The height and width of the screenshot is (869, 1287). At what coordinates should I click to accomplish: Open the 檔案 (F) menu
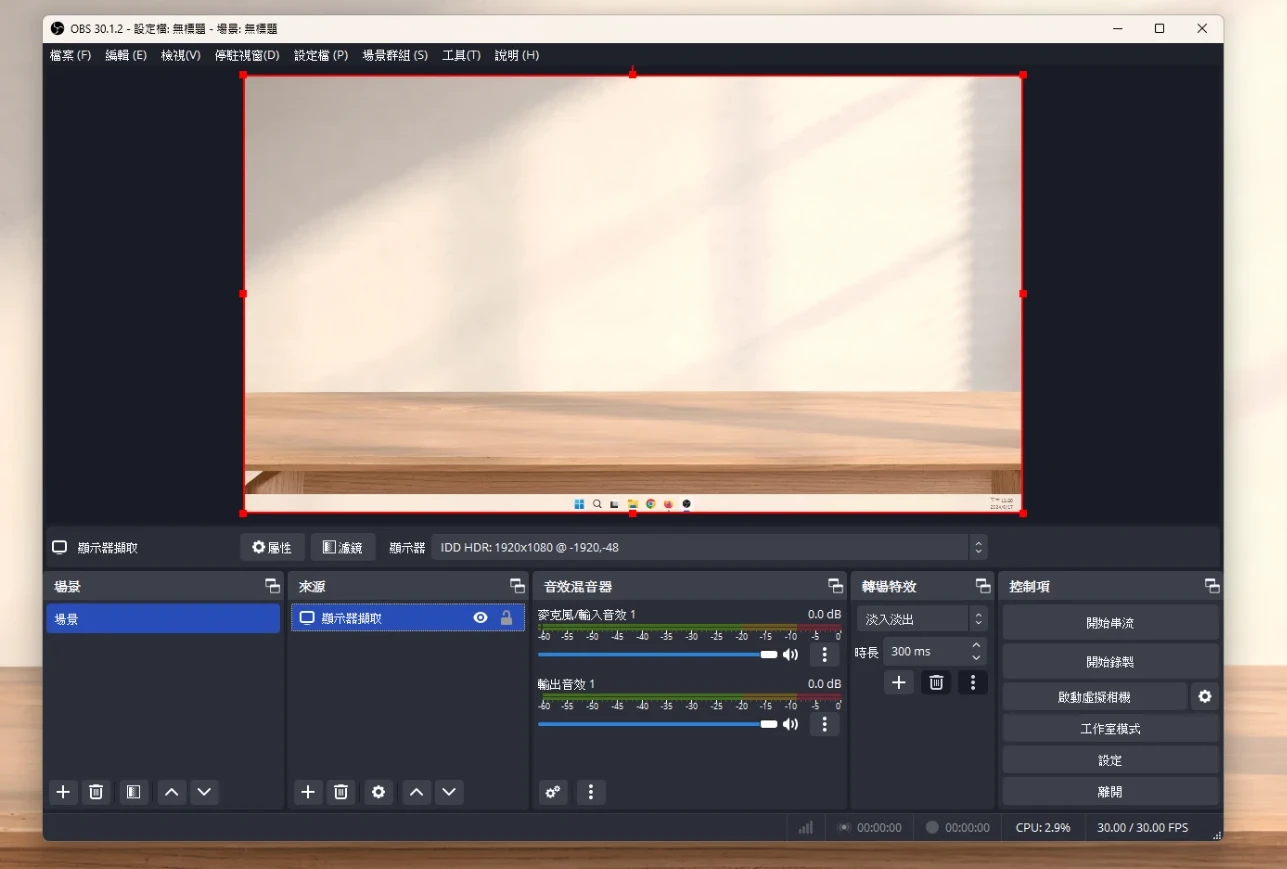point(70,55)
